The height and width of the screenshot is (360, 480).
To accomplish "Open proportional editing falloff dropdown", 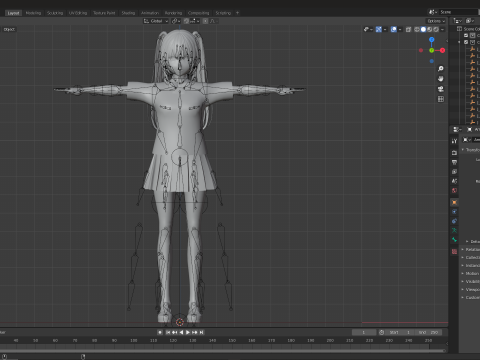I will point(214,21).
